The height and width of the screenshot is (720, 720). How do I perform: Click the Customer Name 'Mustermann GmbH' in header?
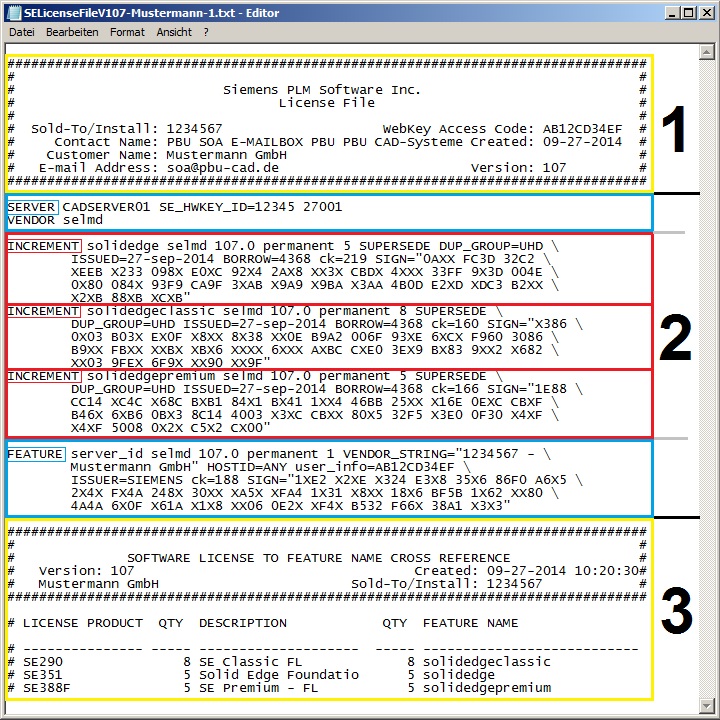[226, 155]
